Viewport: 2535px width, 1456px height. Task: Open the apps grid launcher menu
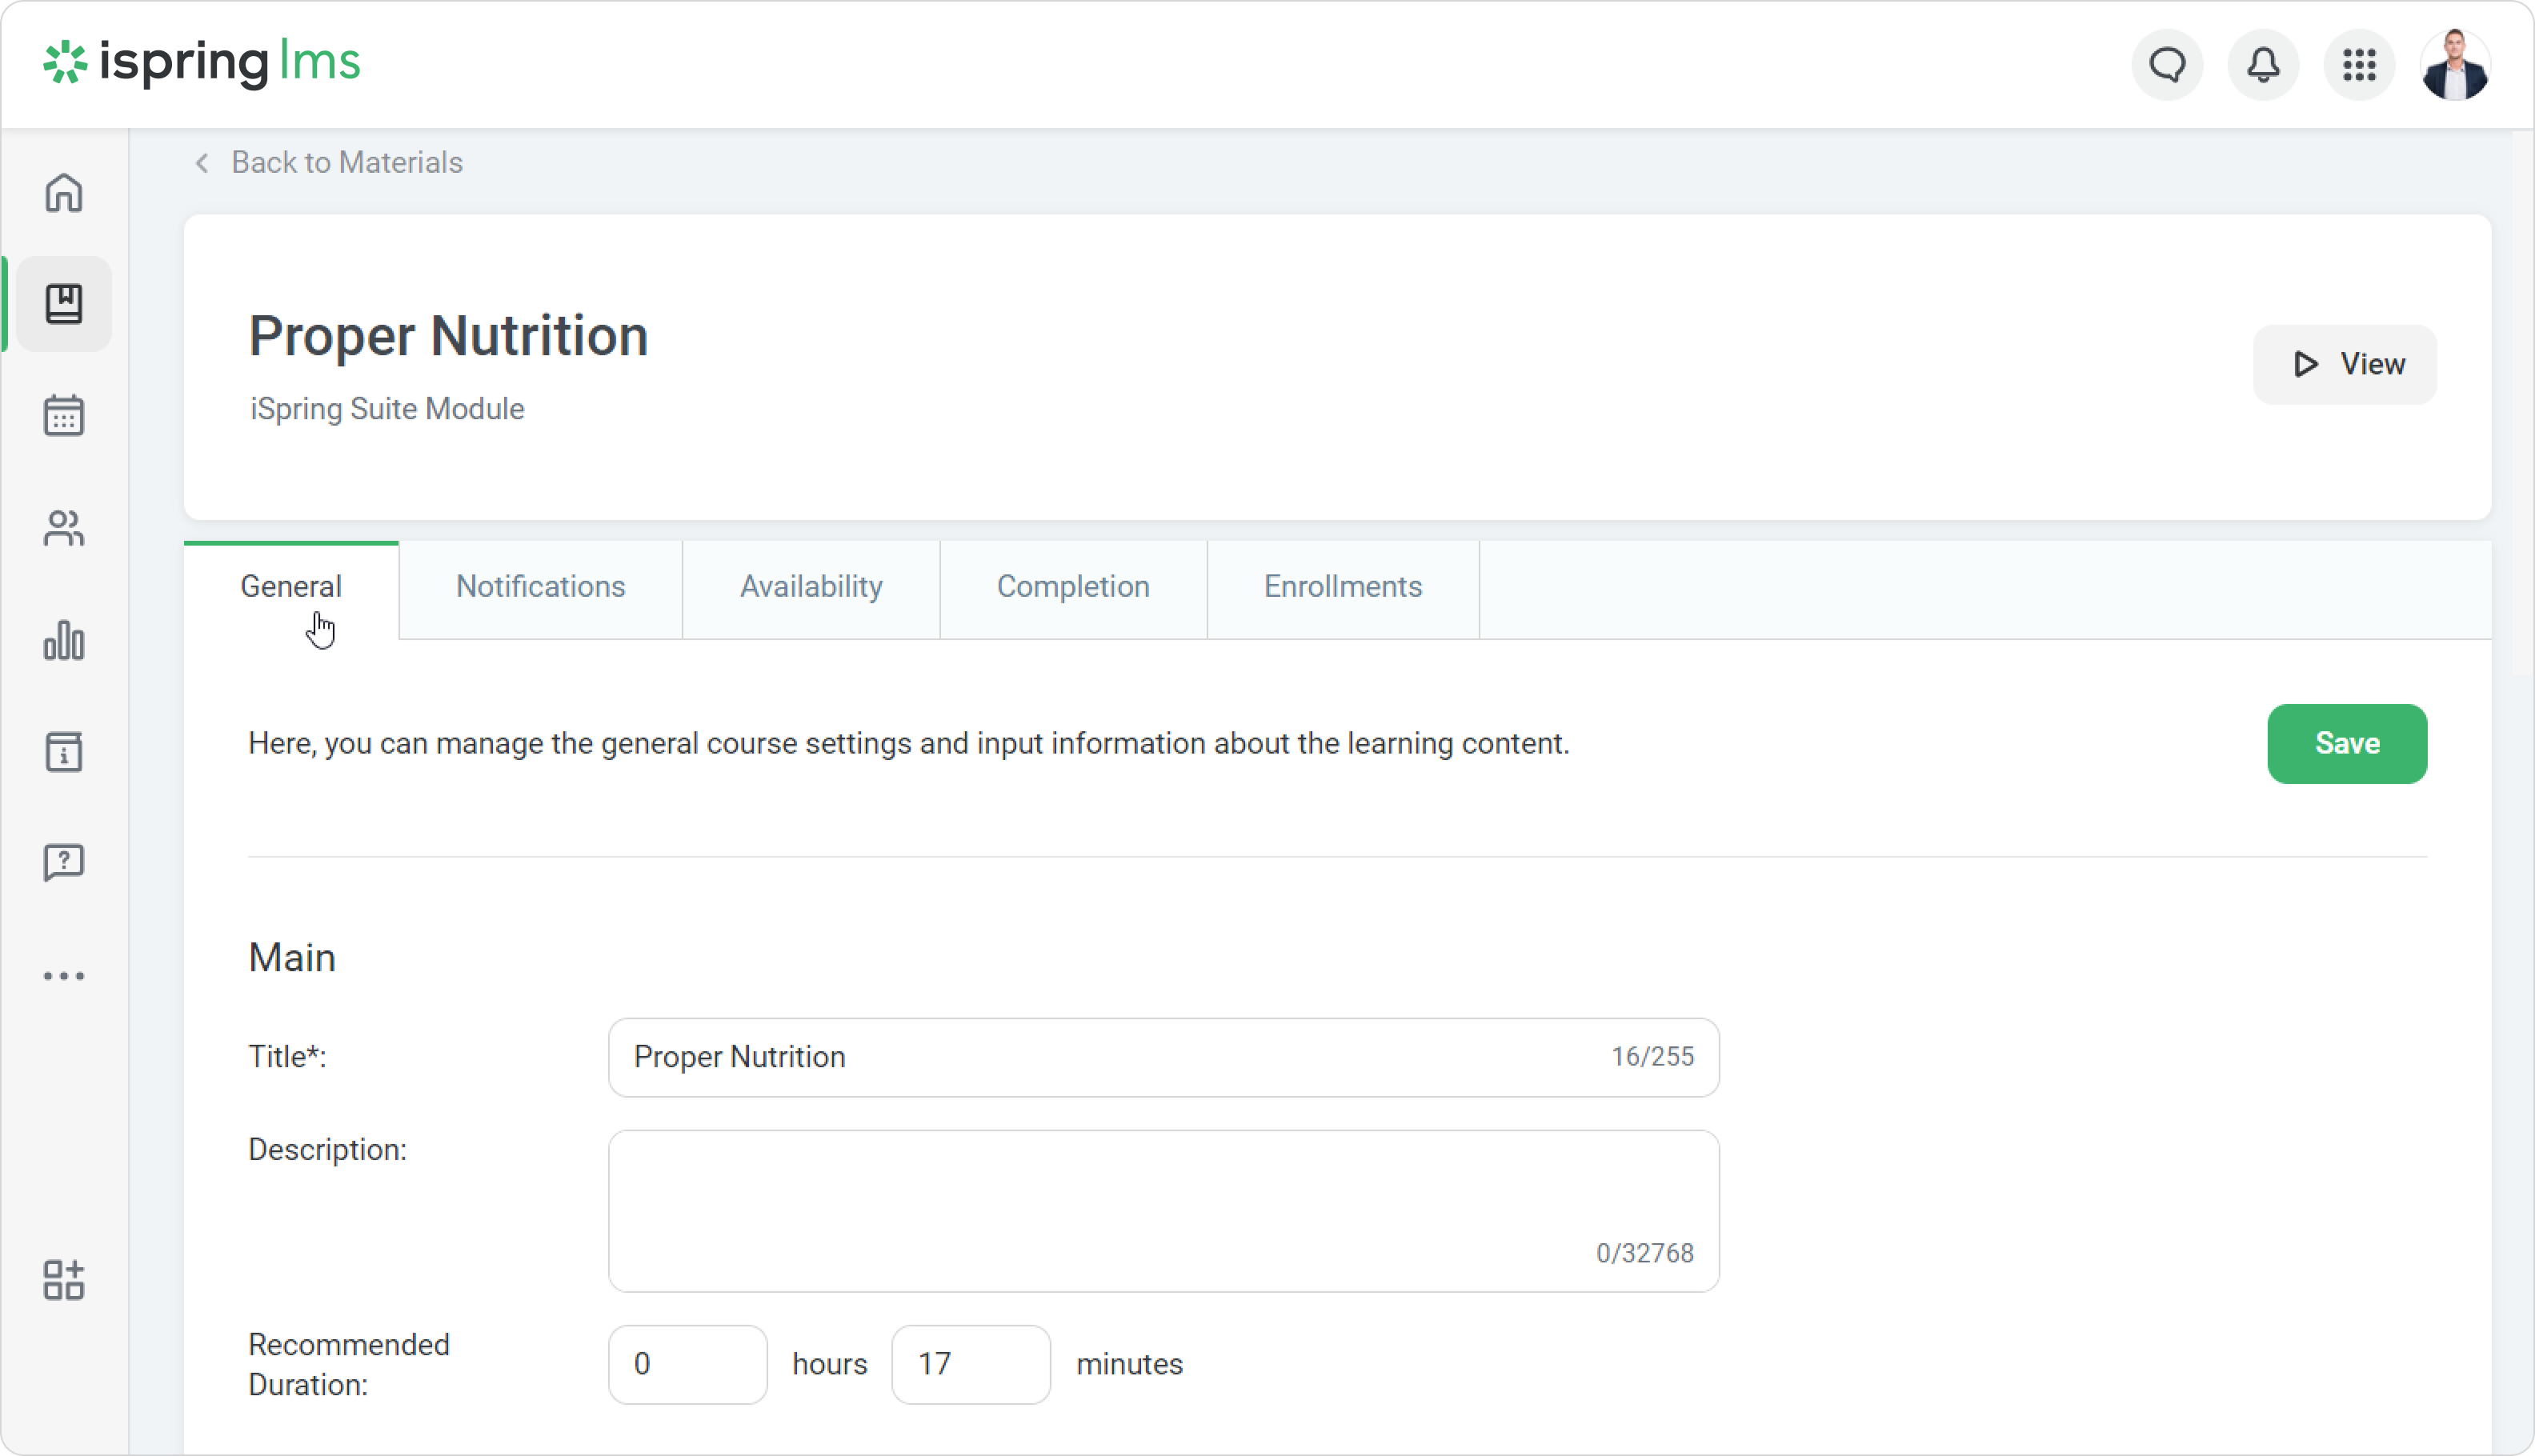[2359, 65]
